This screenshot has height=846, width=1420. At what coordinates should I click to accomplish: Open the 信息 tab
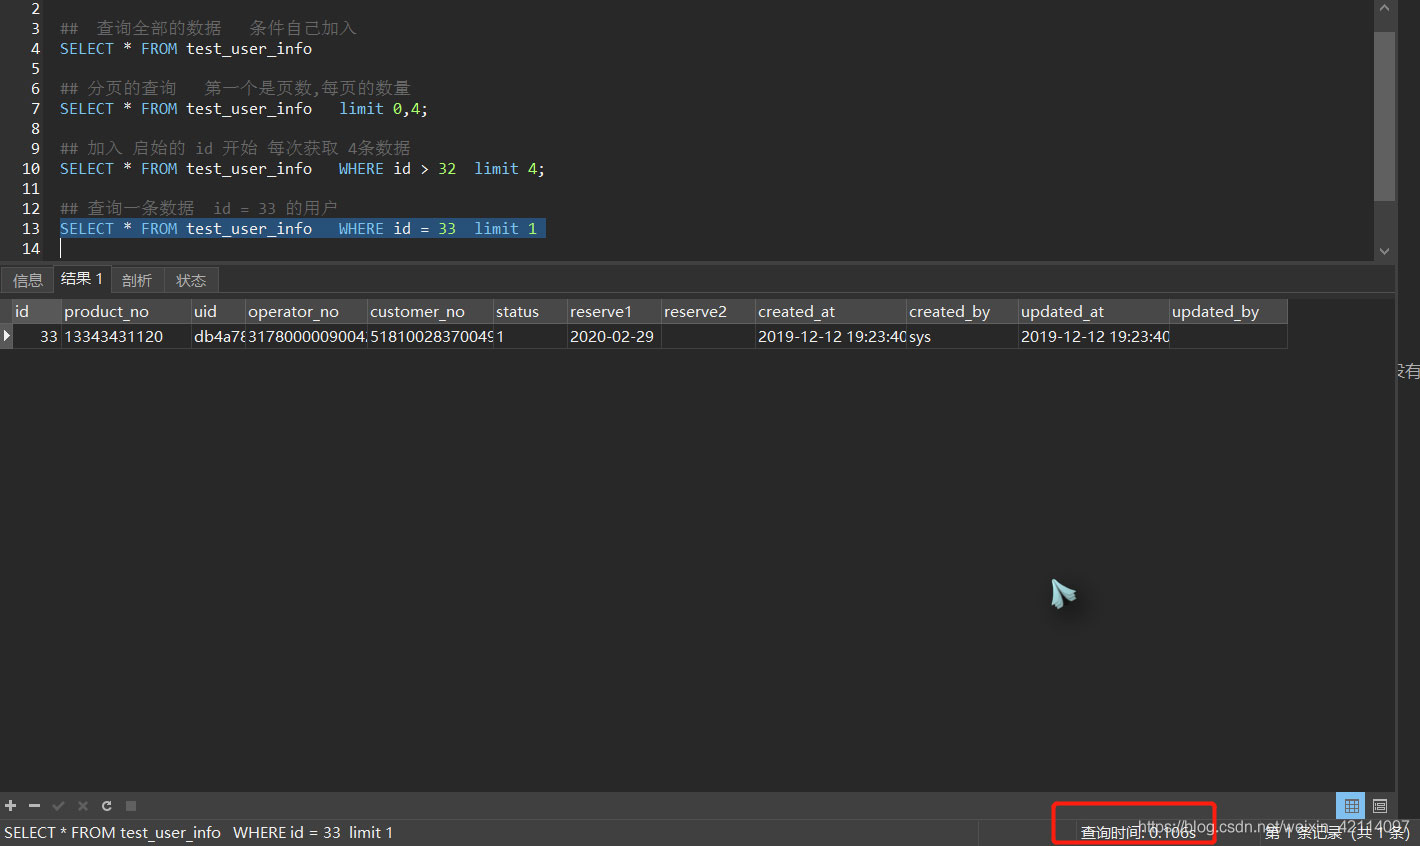click(x=27, y=280)
